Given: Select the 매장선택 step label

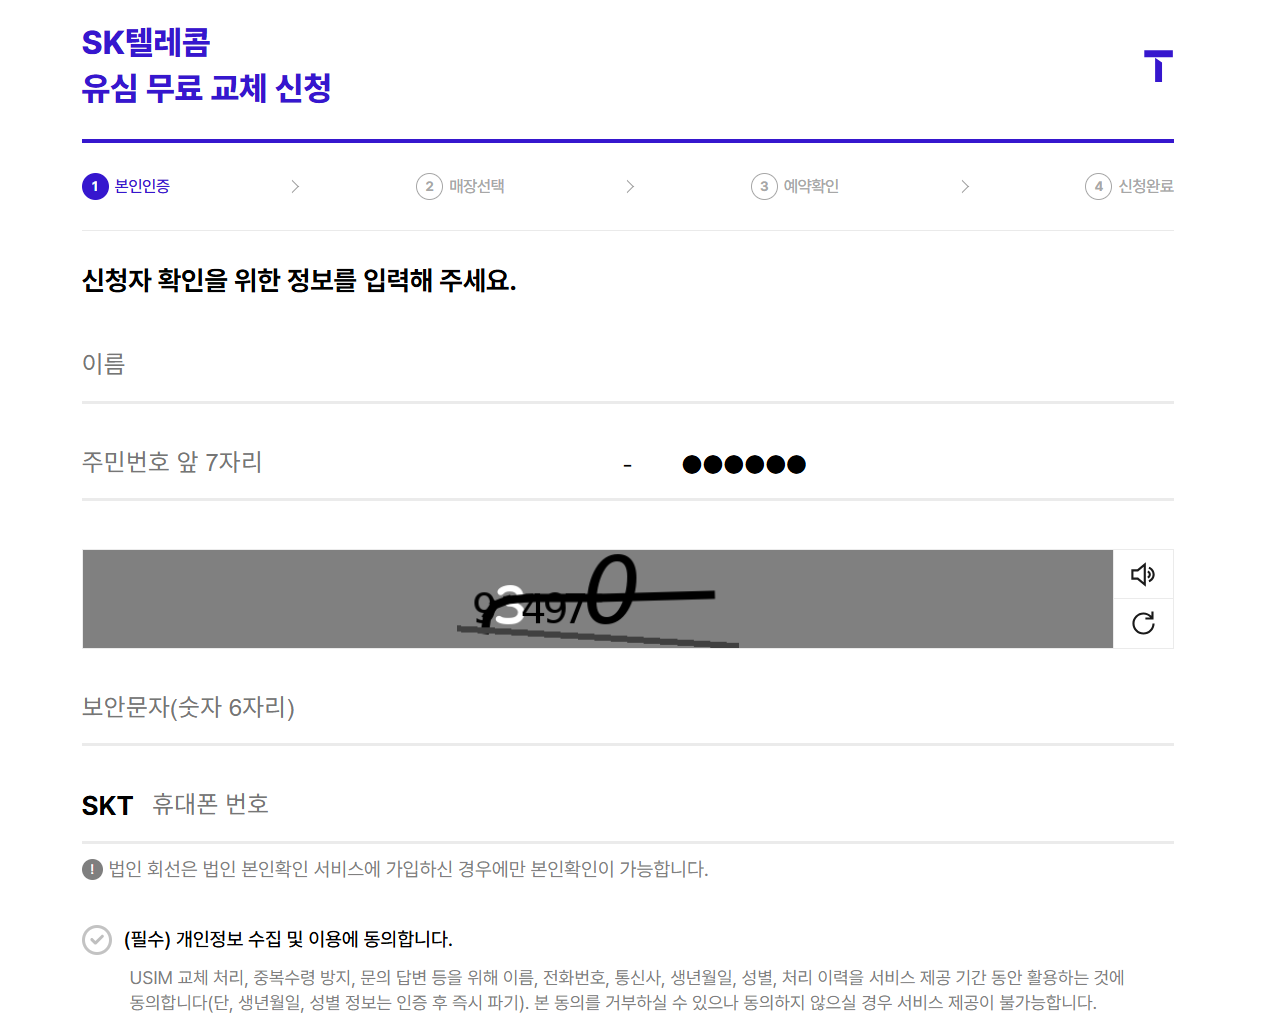Looking at the screenshot, I should pos(477,186).
